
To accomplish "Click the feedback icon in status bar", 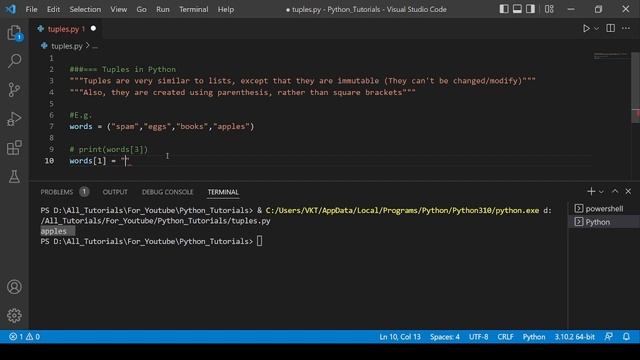I will pos(609,337).
